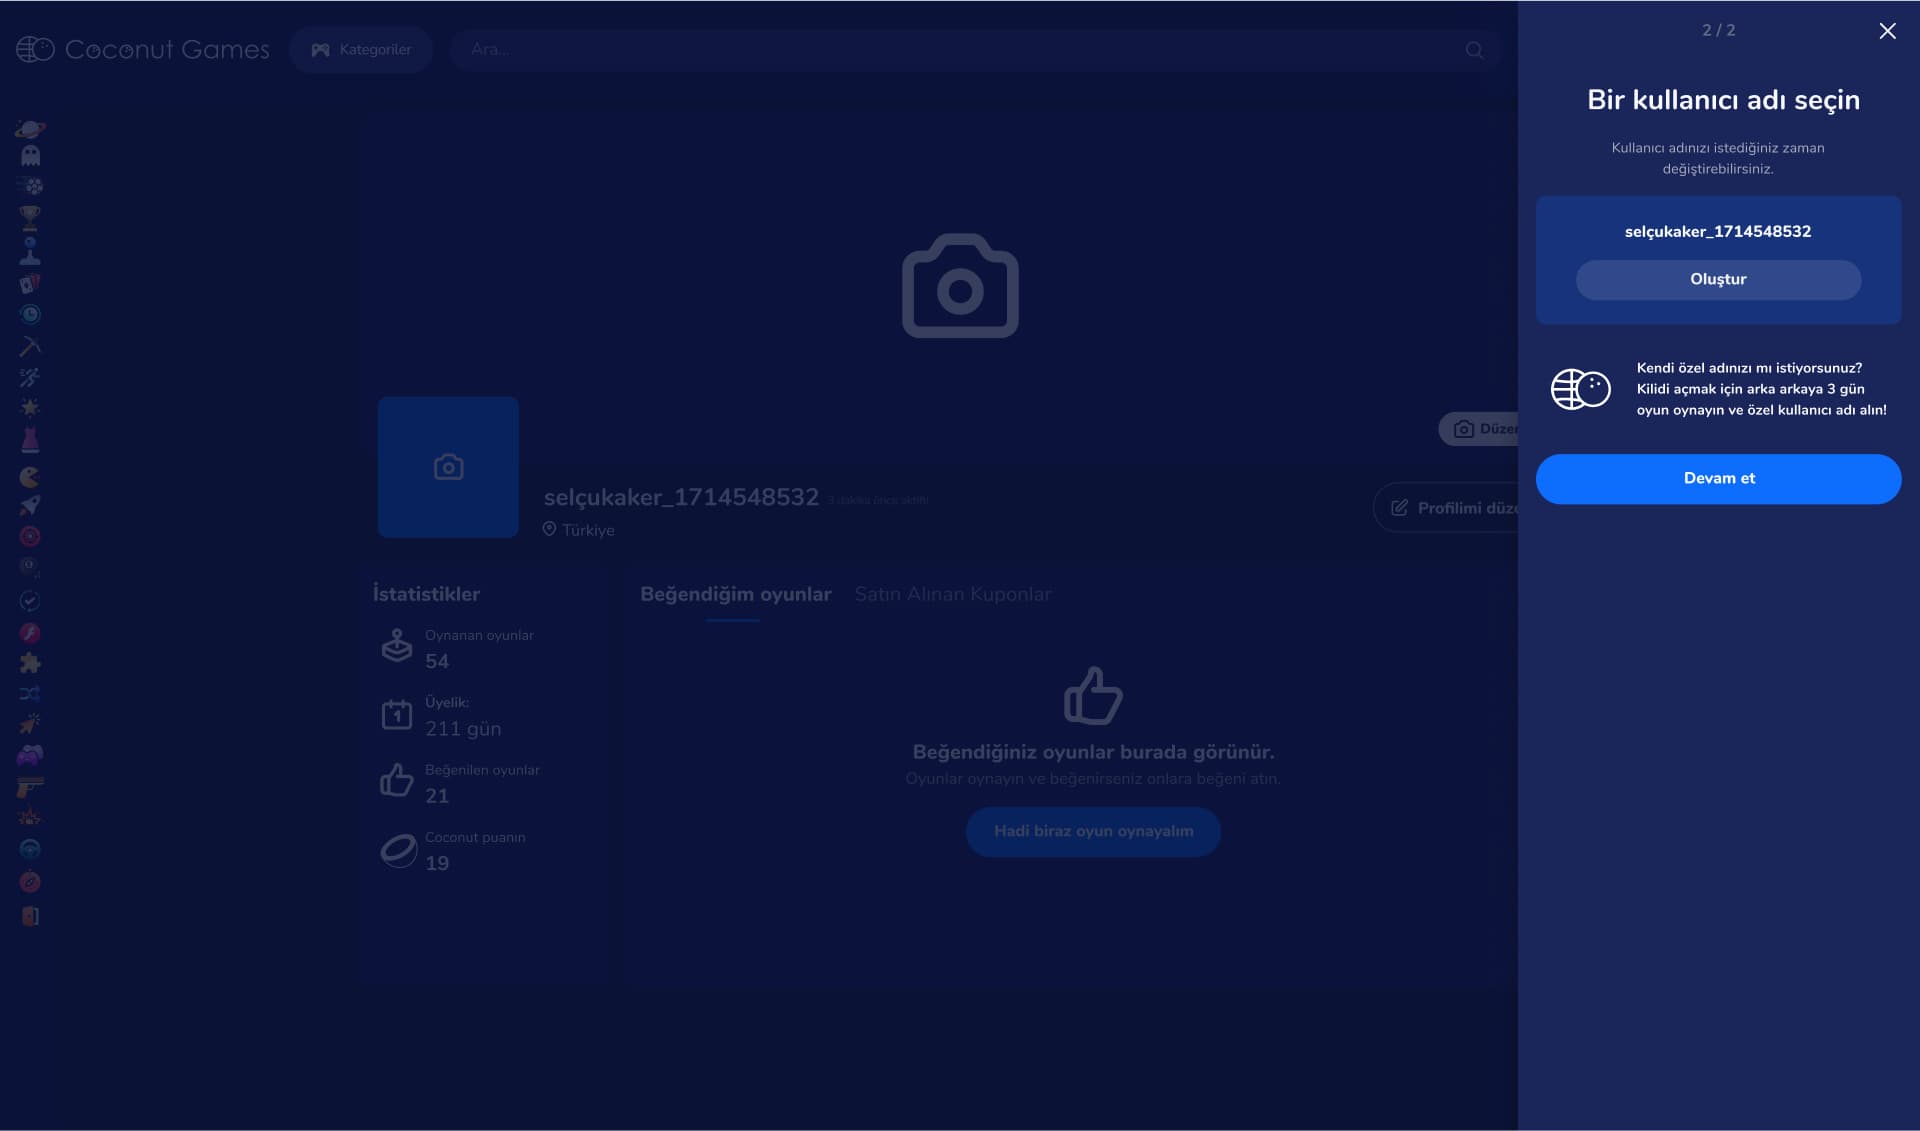1920x1131 pixels.
Task: Click the Coconut puanın 19 statistic
Action: click(x=452, y=851)
